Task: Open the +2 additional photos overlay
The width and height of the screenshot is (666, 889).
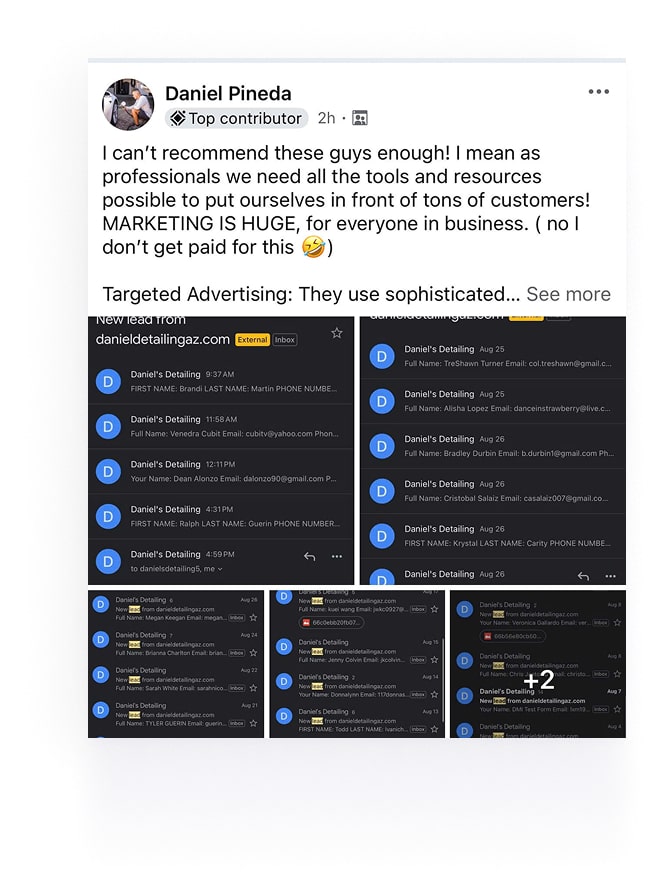Action: (538, 664)
